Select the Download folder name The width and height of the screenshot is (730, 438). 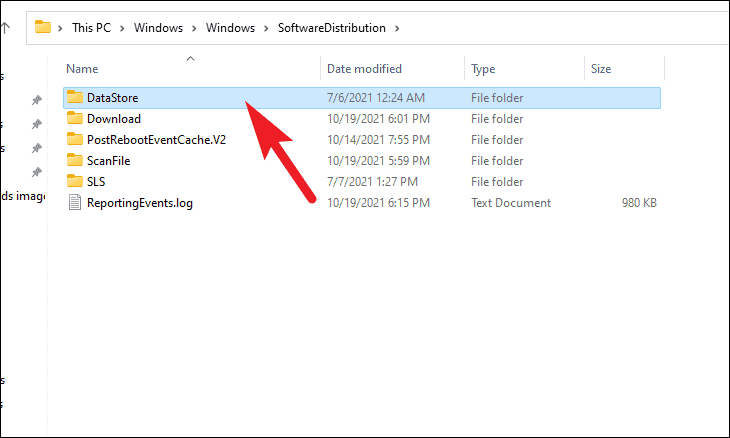(114, 119)
